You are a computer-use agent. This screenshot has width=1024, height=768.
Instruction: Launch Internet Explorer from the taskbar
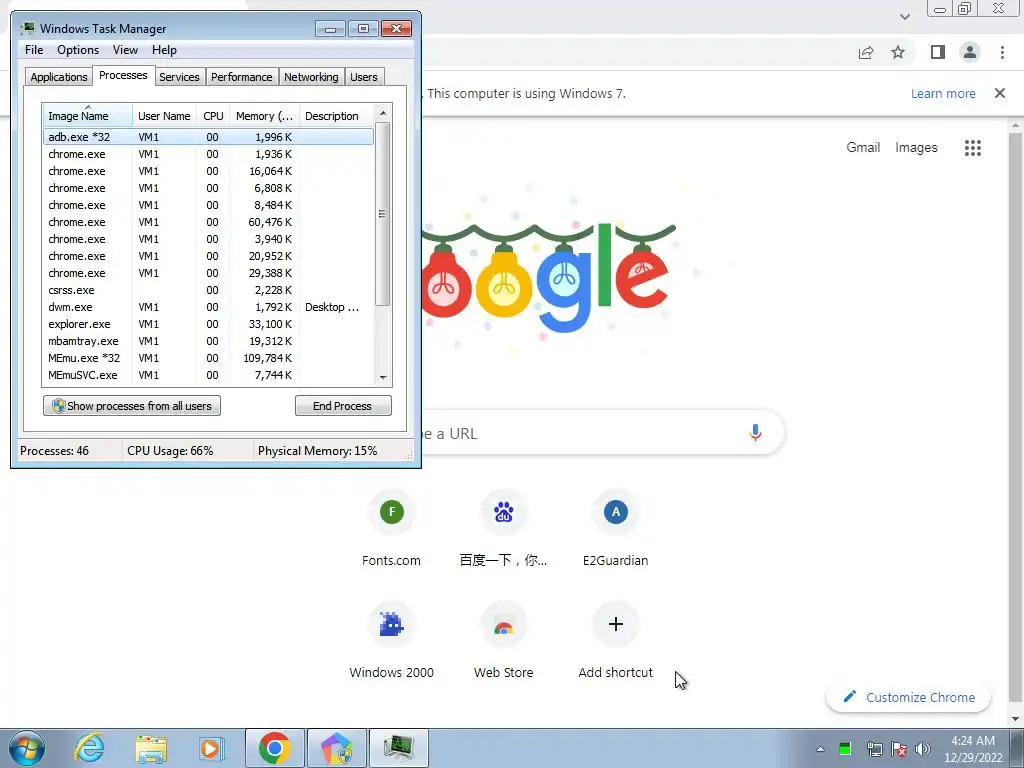click(x=89, y=748)
